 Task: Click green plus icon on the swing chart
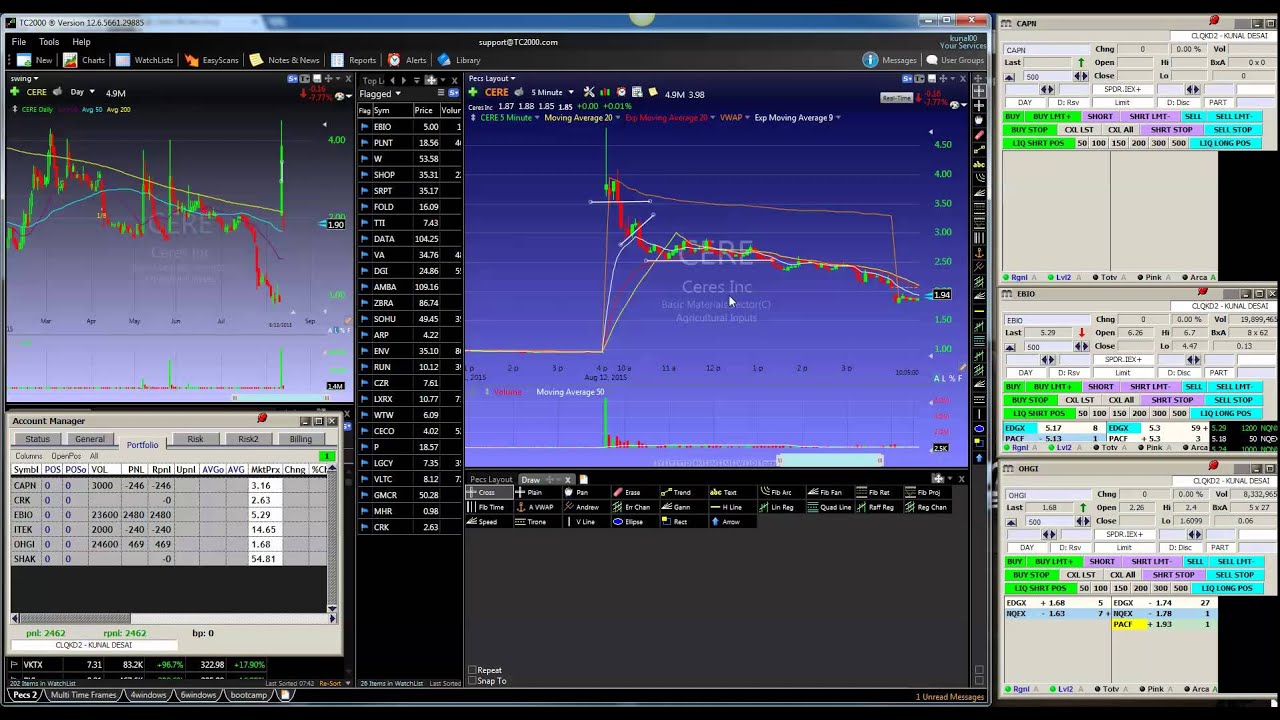(x=14, y=92)
